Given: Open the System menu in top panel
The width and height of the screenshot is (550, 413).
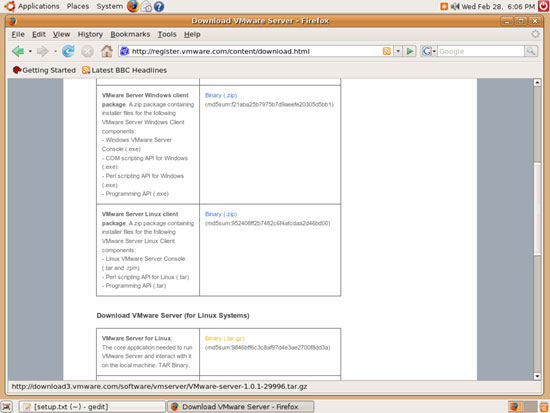Looking at the screenshot, I should point(109,6).
